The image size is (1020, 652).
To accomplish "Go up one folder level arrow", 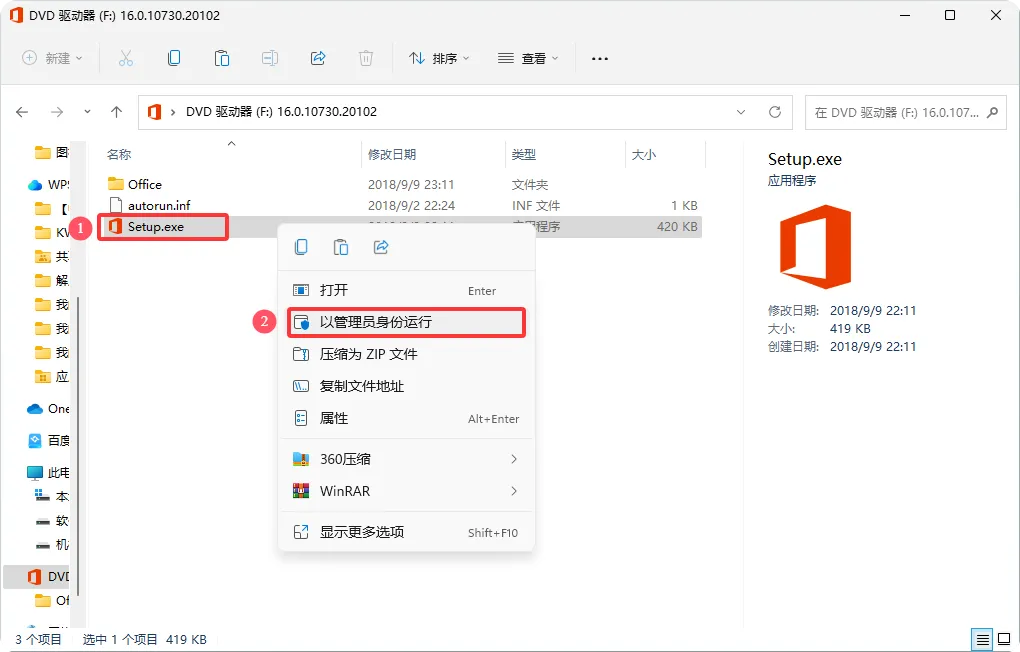I will [x=116, y=112].
